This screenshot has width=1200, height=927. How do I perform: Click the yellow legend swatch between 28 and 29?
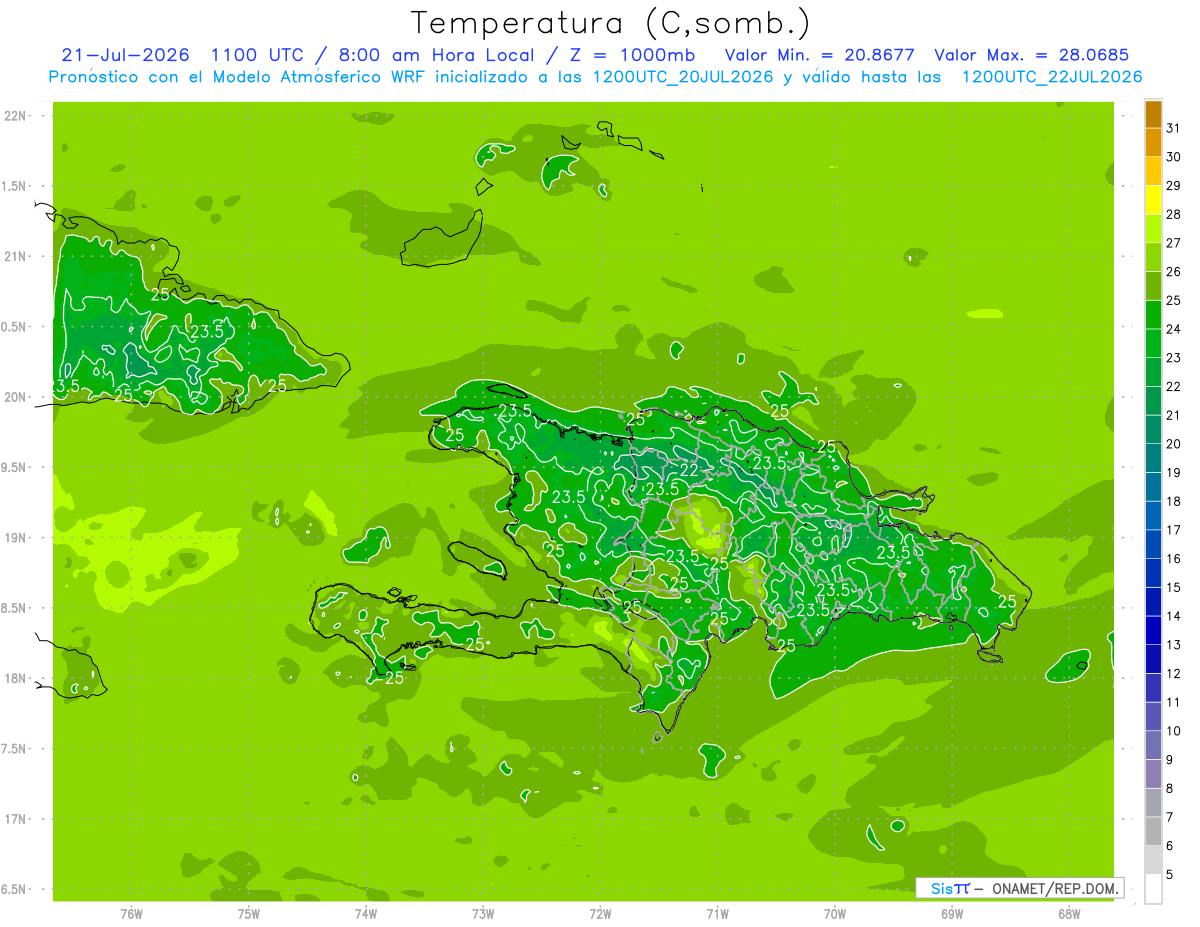click(x=1153, y=199)
